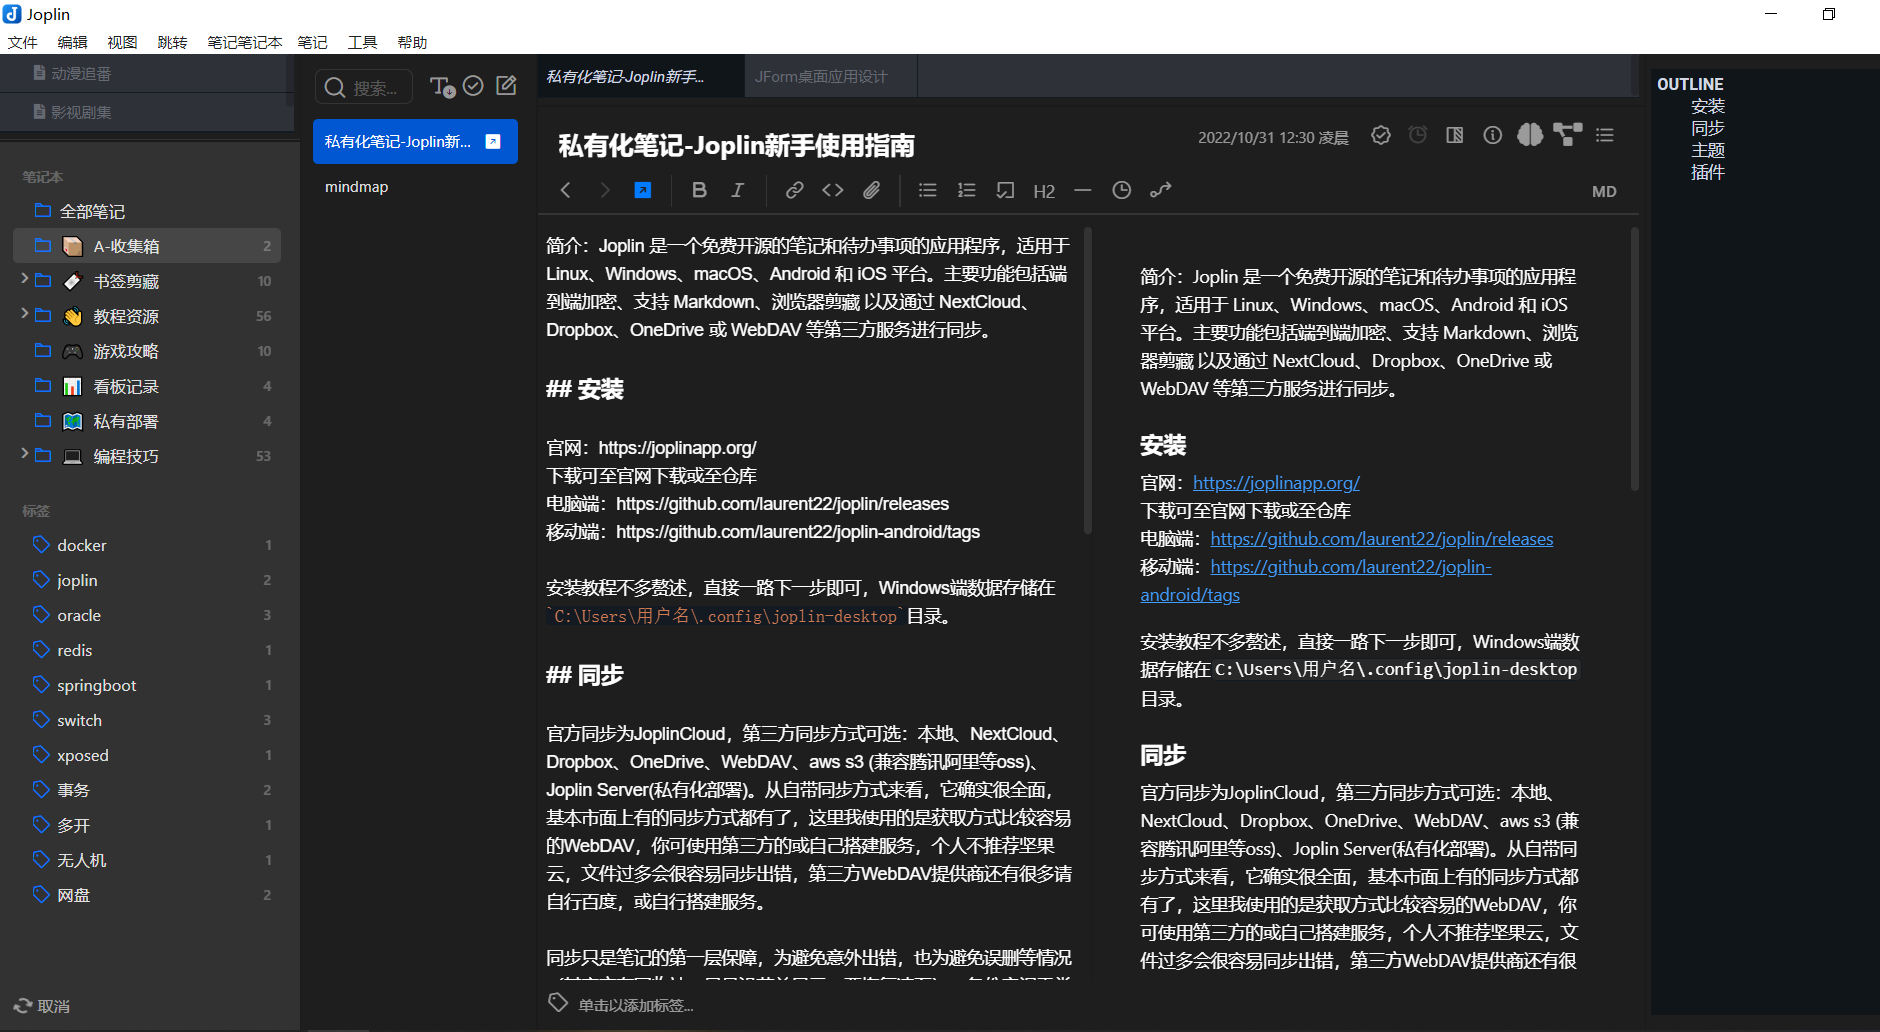The height and width of the screenshot is (1032, 1880).
Task: Open the 视图 menu
Action: point(122,42)
